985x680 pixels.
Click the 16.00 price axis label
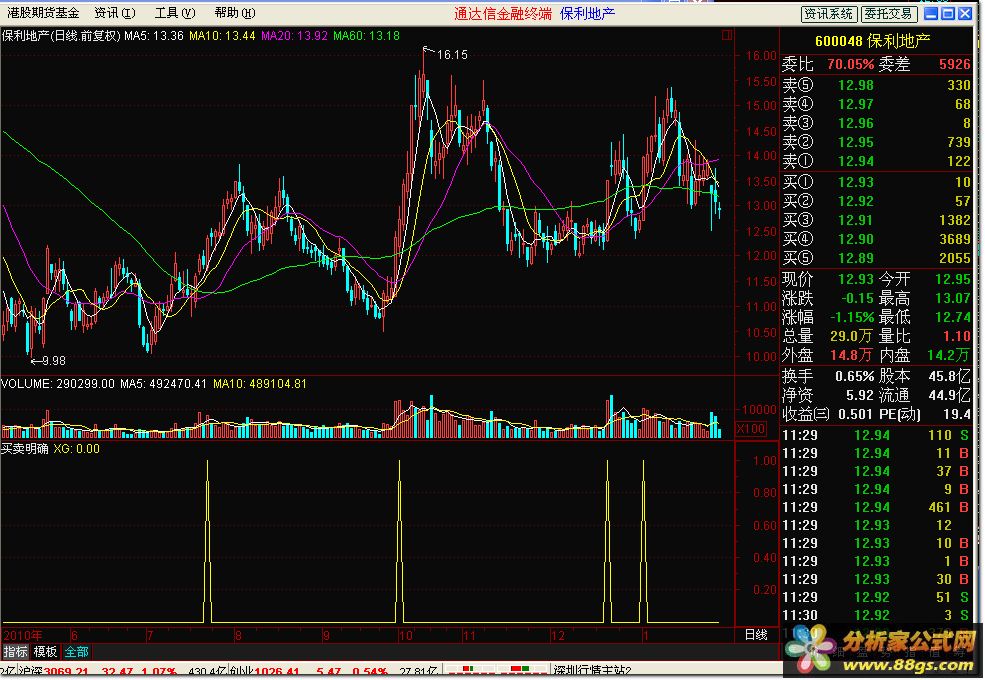tap(761, 56)
